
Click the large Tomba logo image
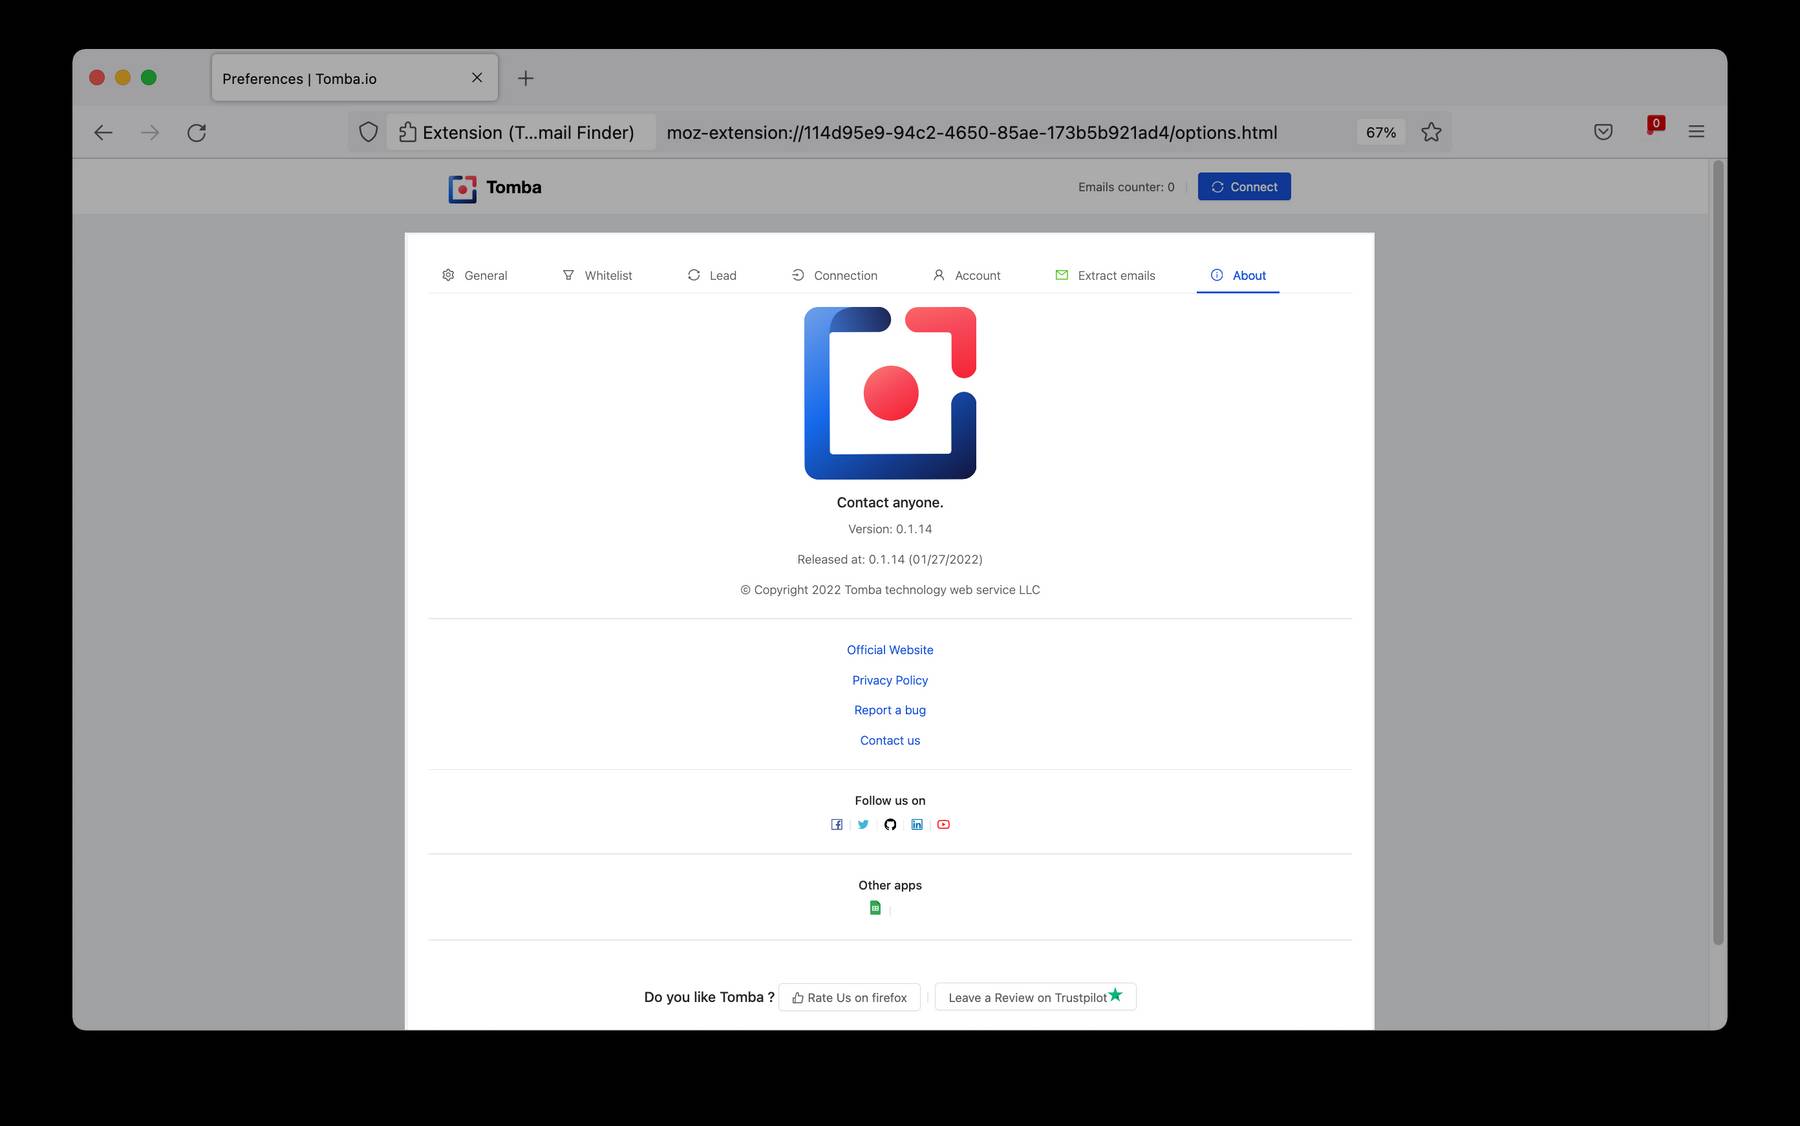point(890,393)
